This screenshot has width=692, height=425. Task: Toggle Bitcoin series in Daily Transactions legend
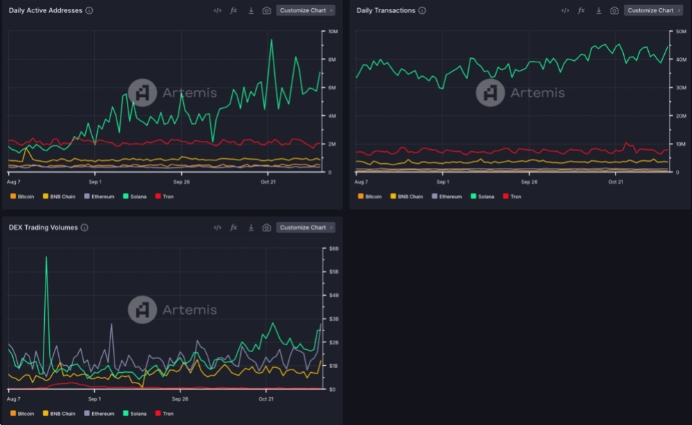pyautogui.click(x=370, y=196)
